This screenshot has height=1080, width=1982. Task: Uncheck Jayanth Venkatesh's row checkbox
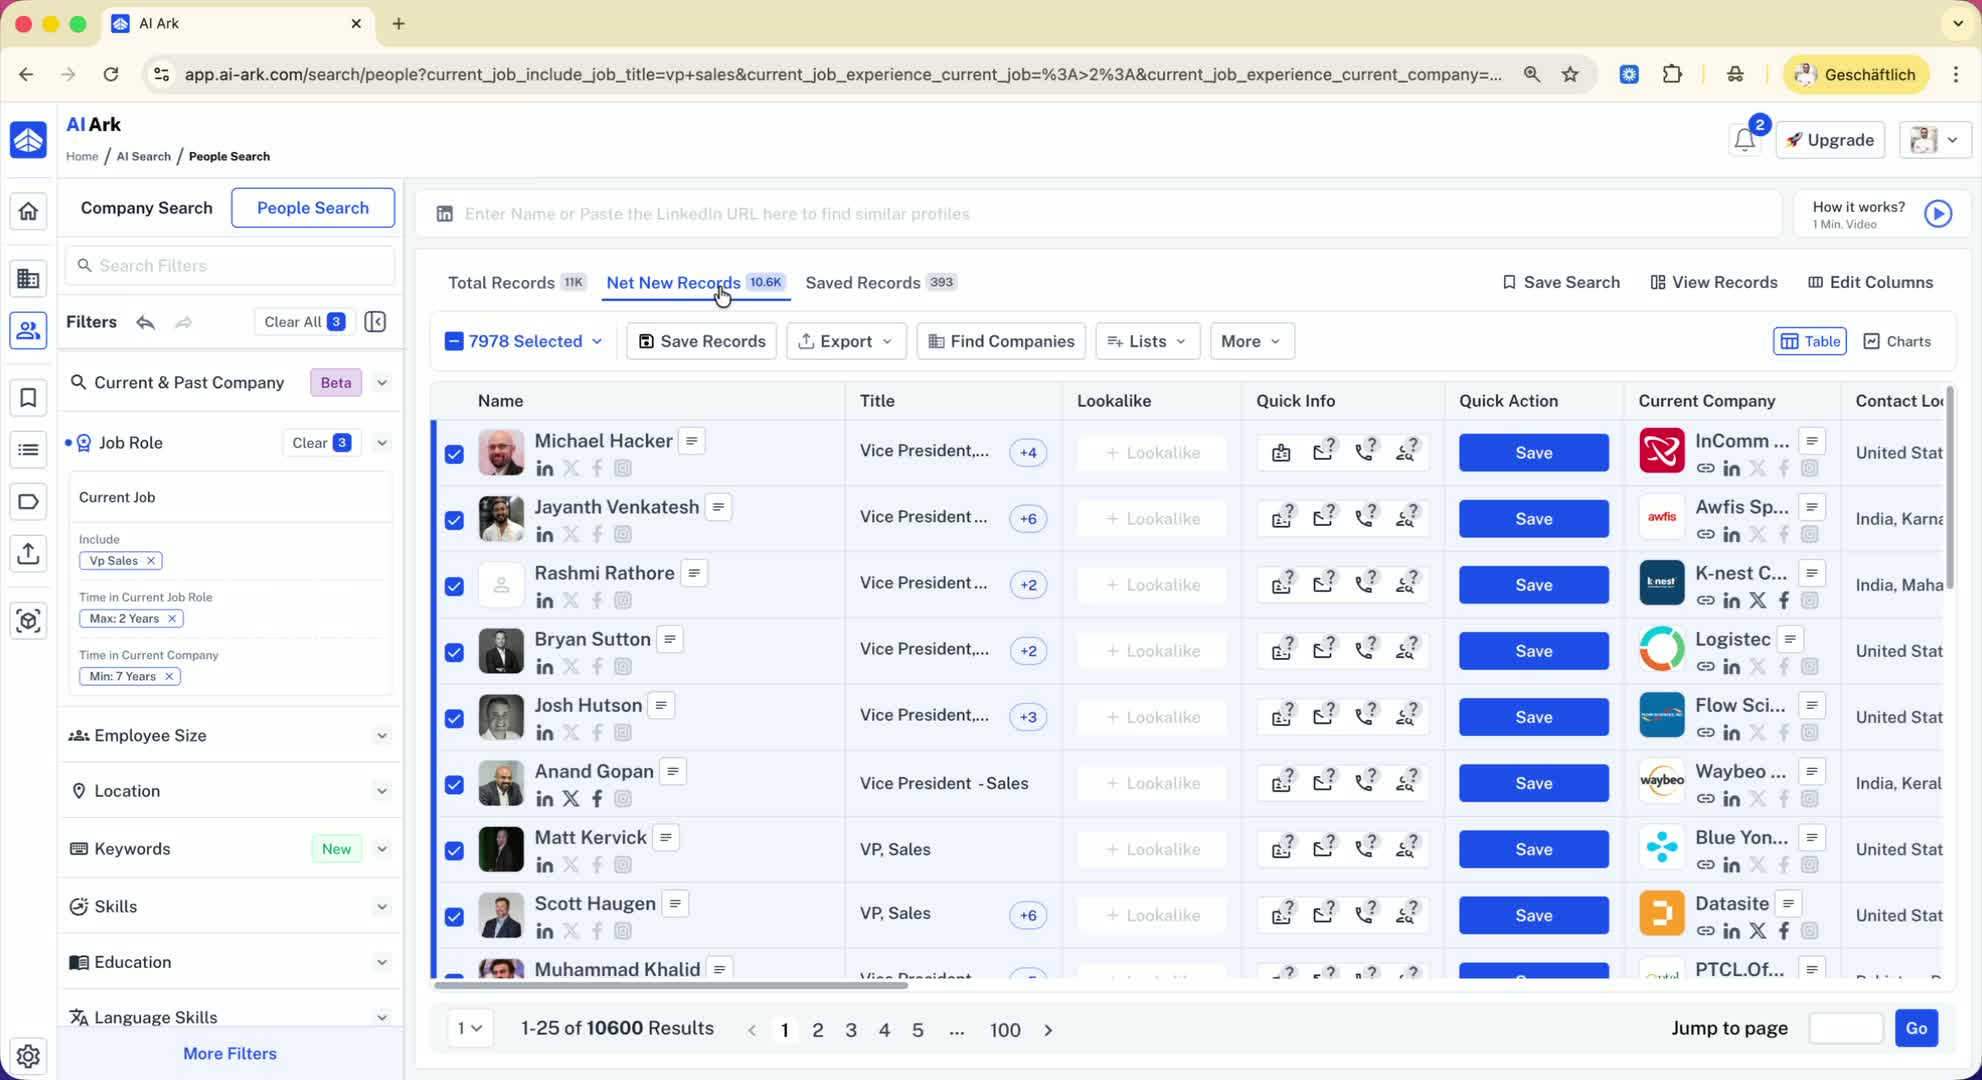454,520
